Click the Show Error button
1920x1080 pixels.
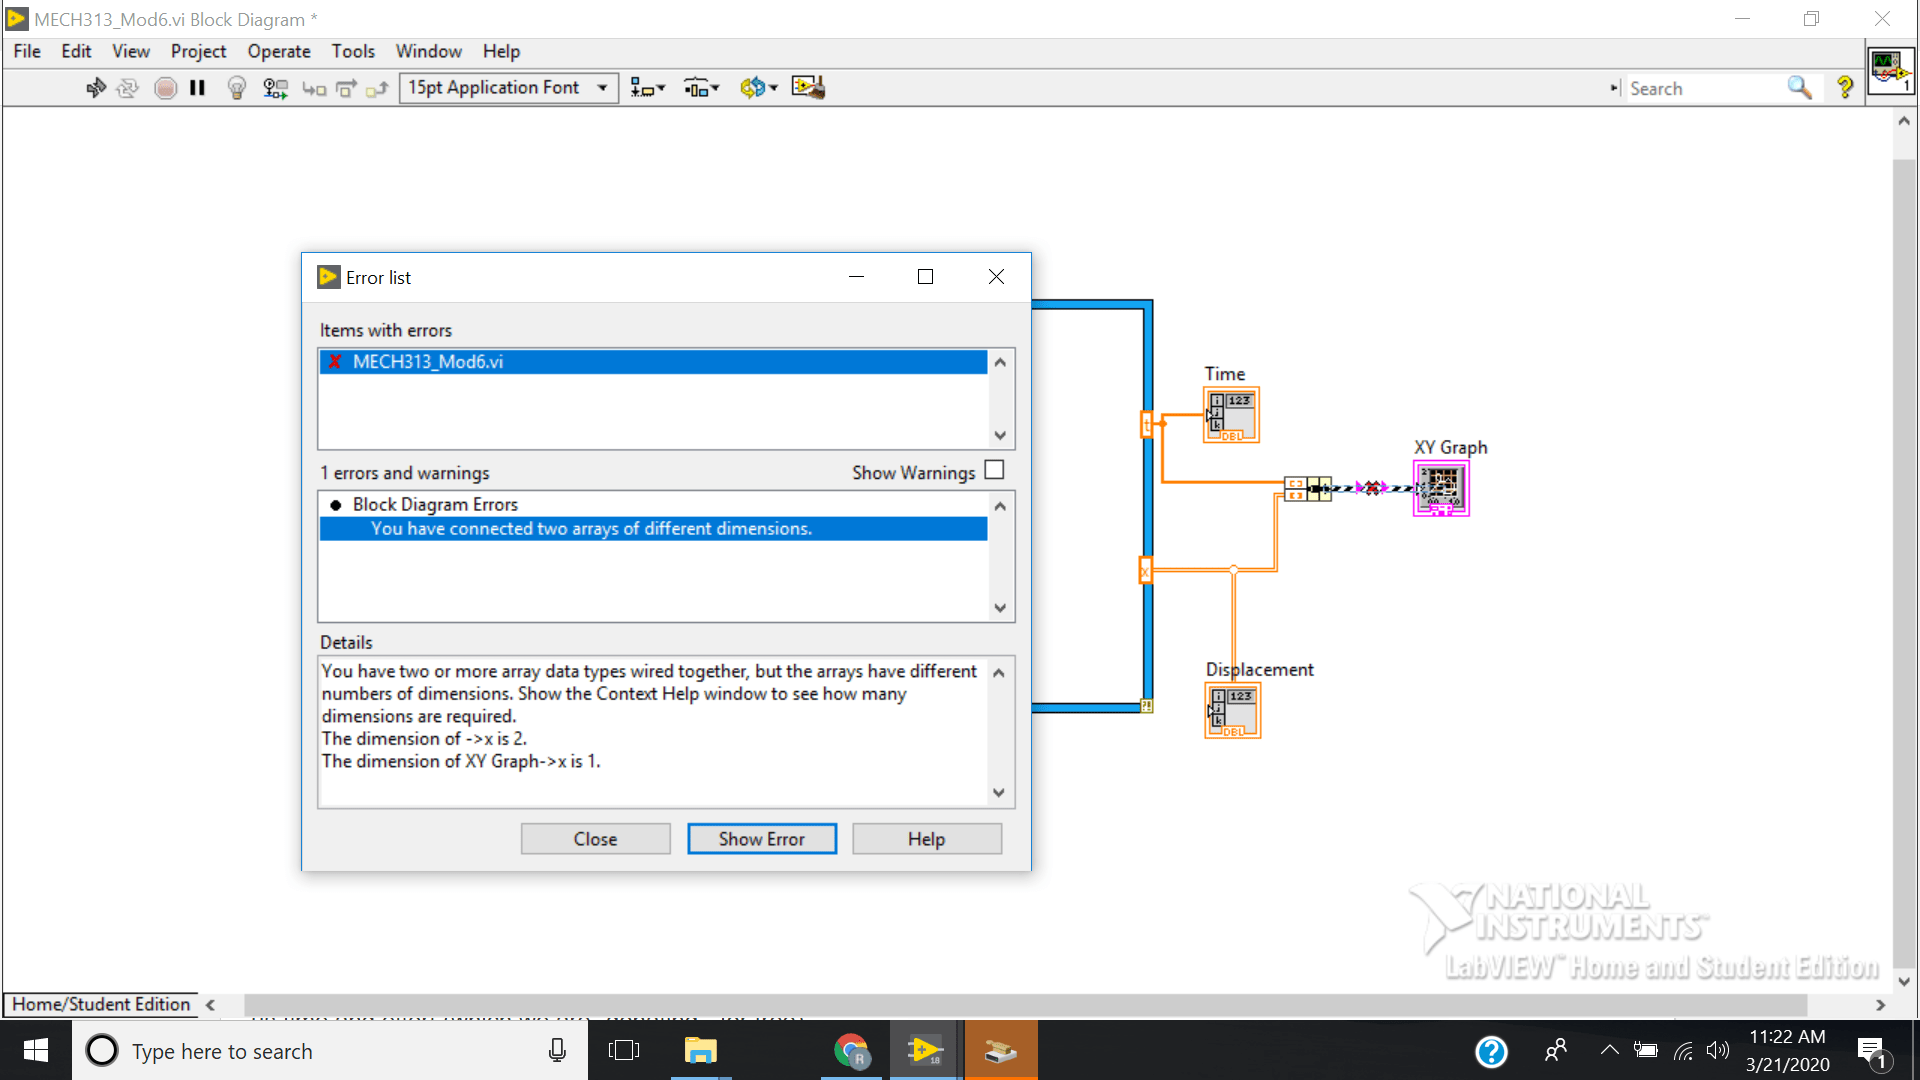tap(761, 839)
